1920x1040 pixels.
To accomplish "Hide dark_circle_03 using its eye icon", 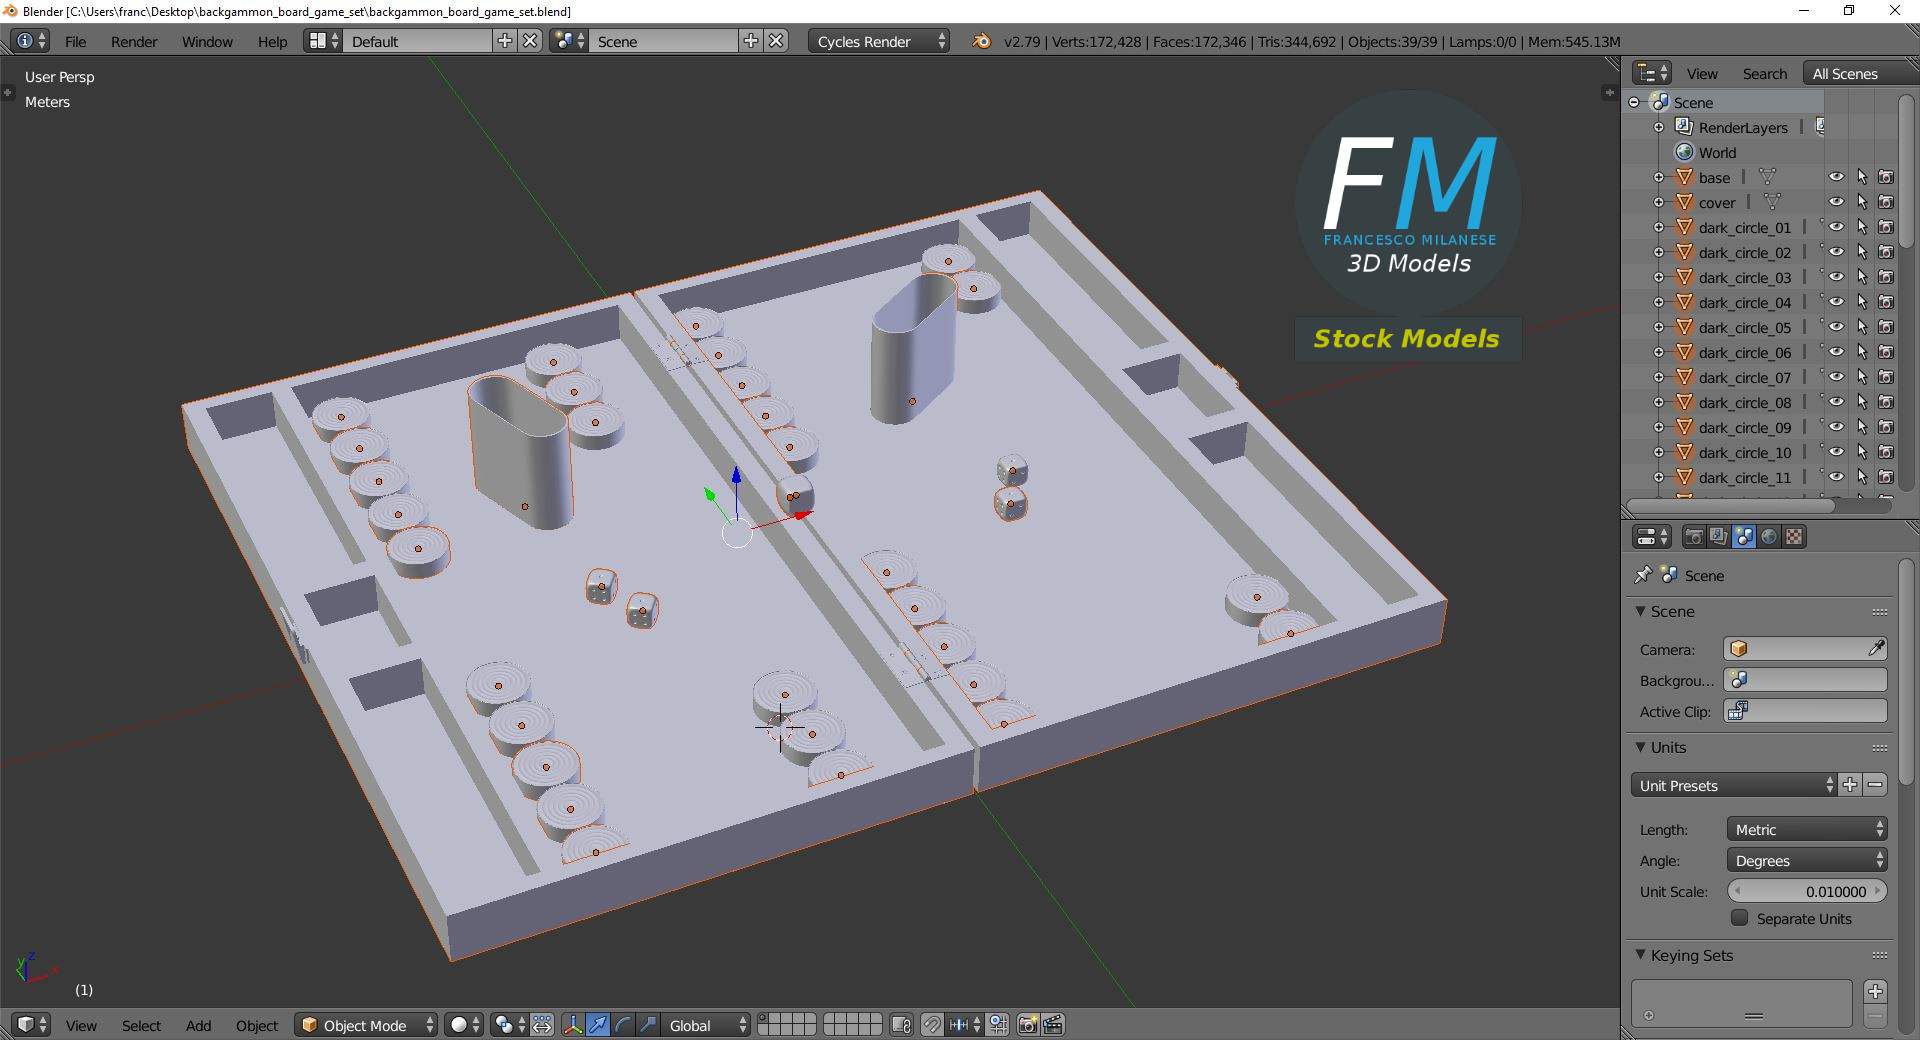I will click(1837, 277).
